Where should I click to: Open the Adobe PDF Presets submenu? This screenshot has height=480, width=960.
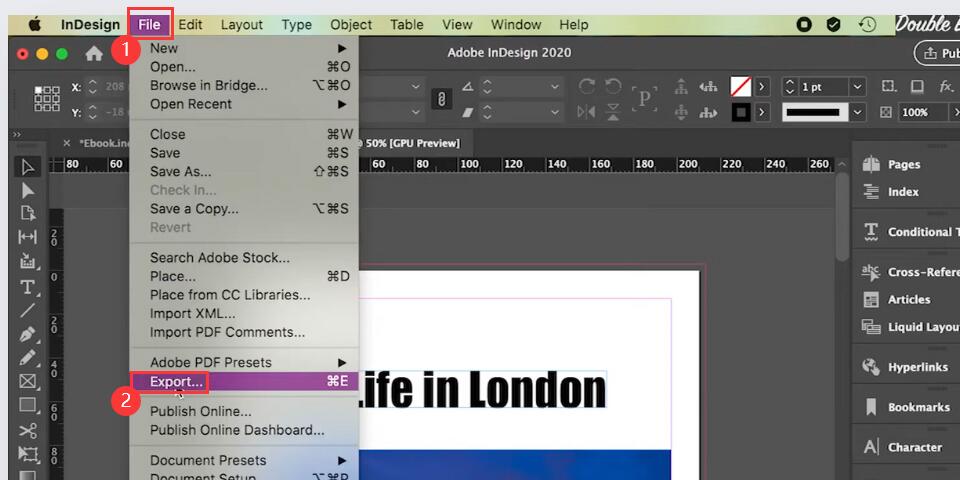(244, 362)
